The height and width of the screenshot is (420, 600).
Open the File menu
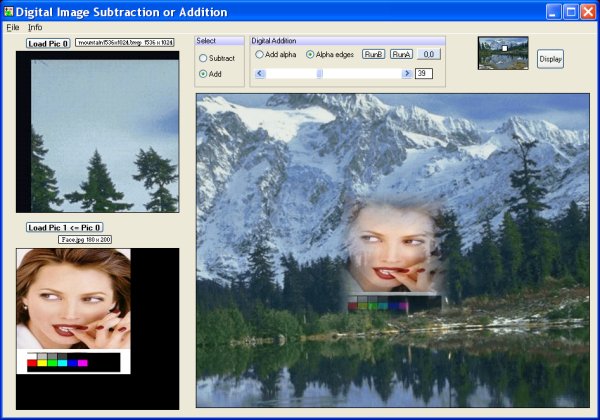(12, 27)
